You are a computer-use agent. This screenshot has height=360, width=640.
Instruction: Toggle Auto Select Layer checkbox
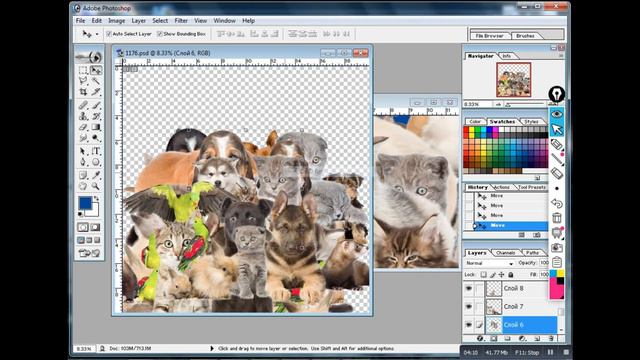click(x=109, y=34)
